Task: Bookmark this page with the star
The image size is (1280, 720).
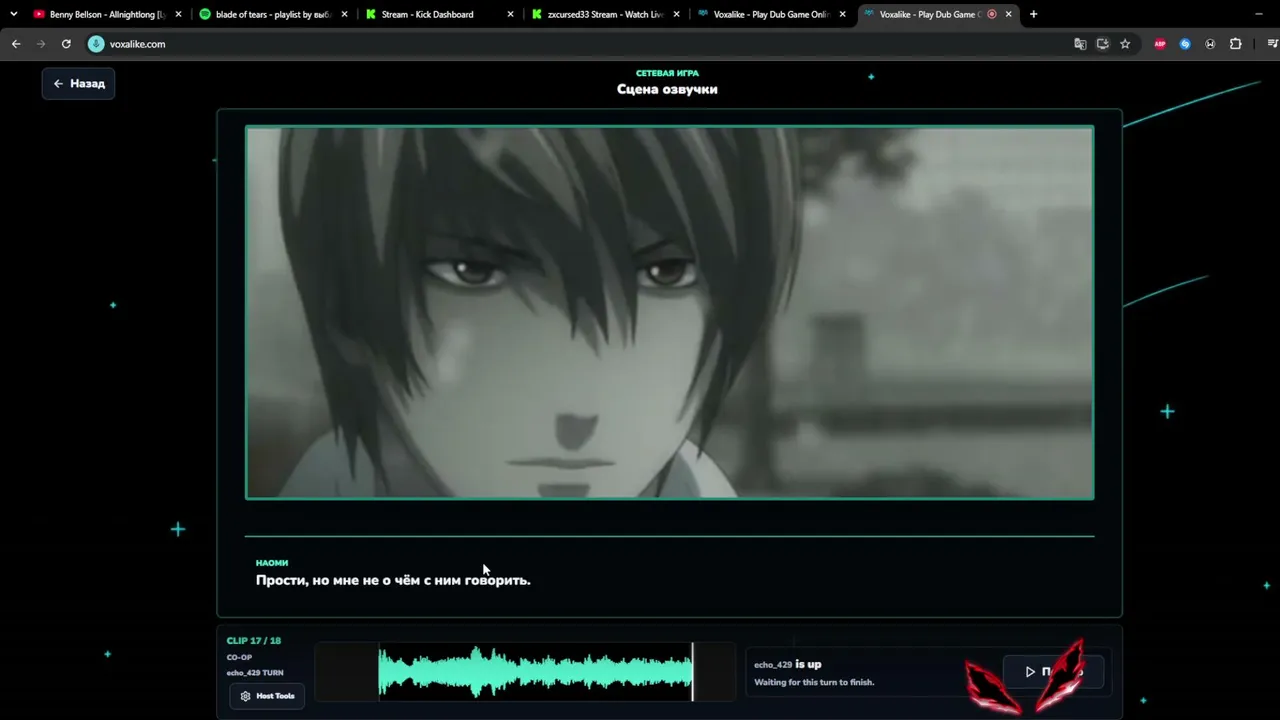Action: coord(1125,44)
